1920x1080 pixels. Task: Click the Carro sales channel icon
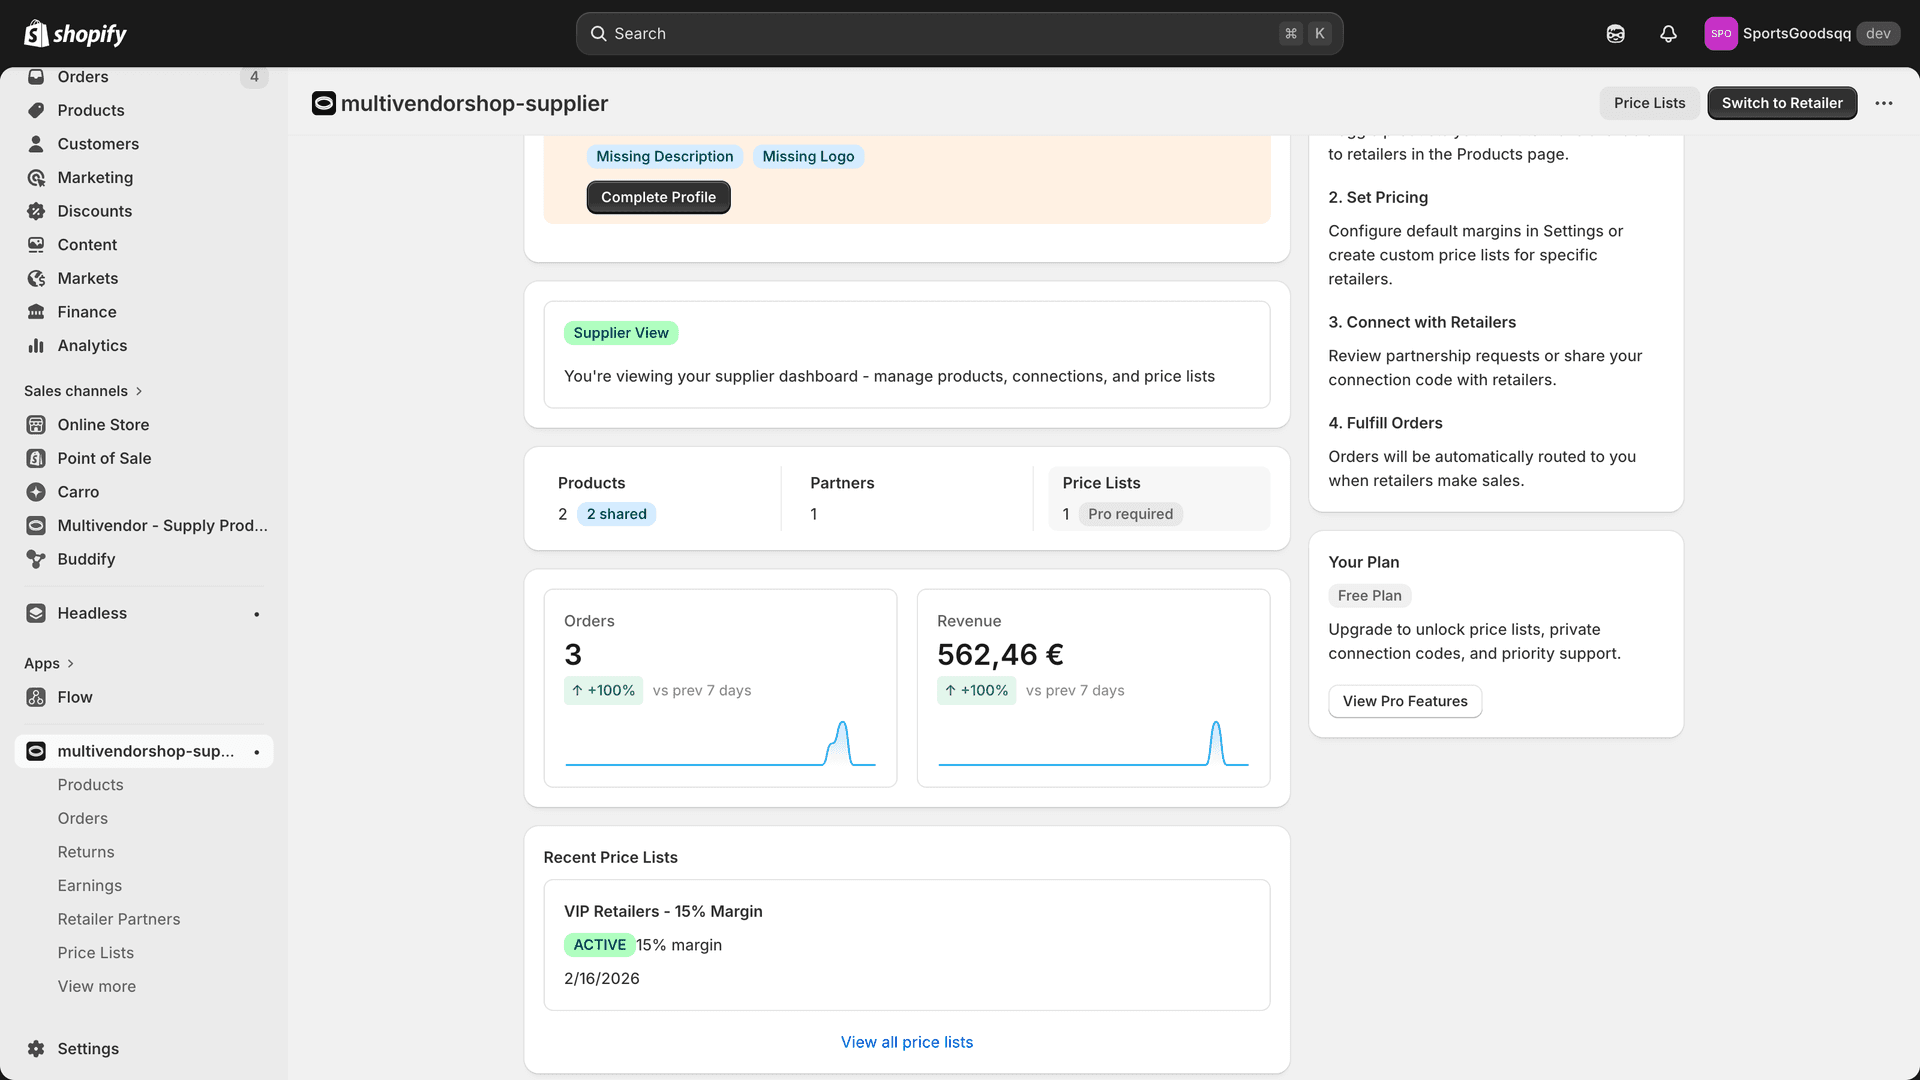[x=36, y=491]
